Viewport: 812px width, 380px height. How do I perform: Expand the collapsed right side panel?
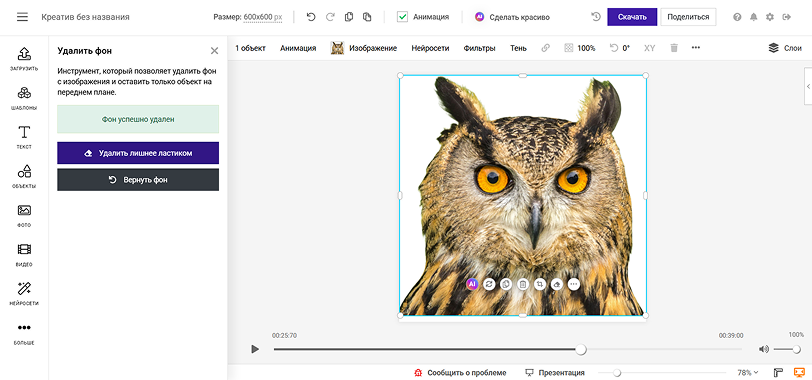(x=808, y=87)
